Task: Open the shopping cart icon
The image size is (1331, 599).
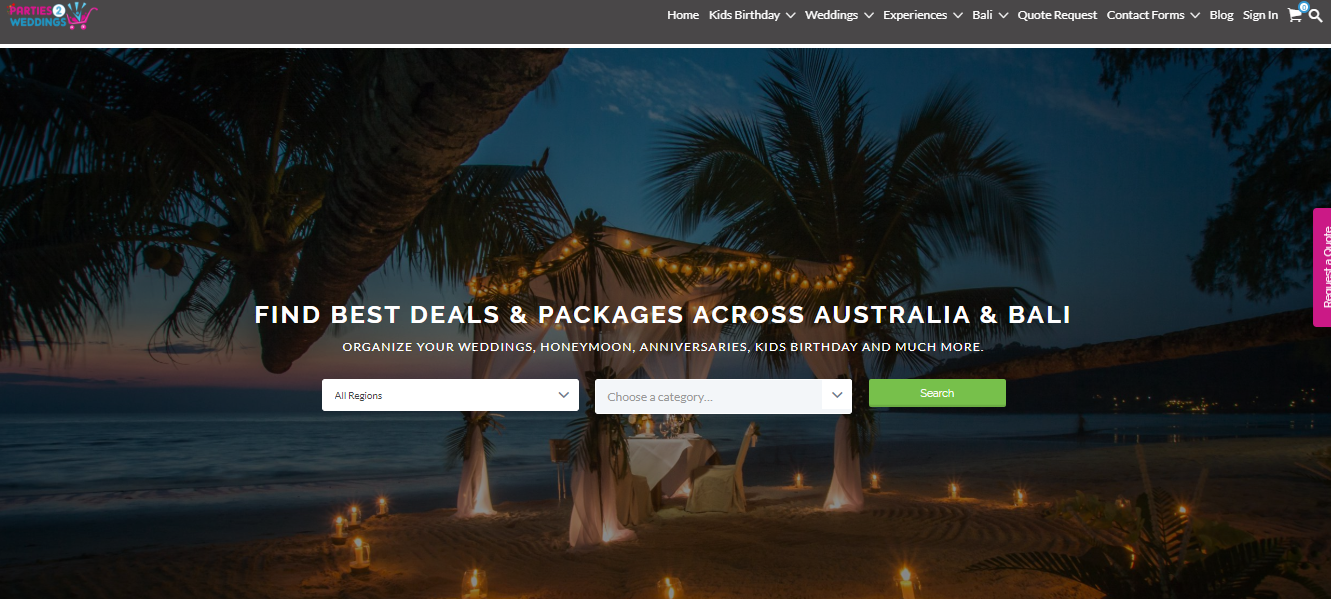Action: pyautogui.click(x=1295, y=15)
